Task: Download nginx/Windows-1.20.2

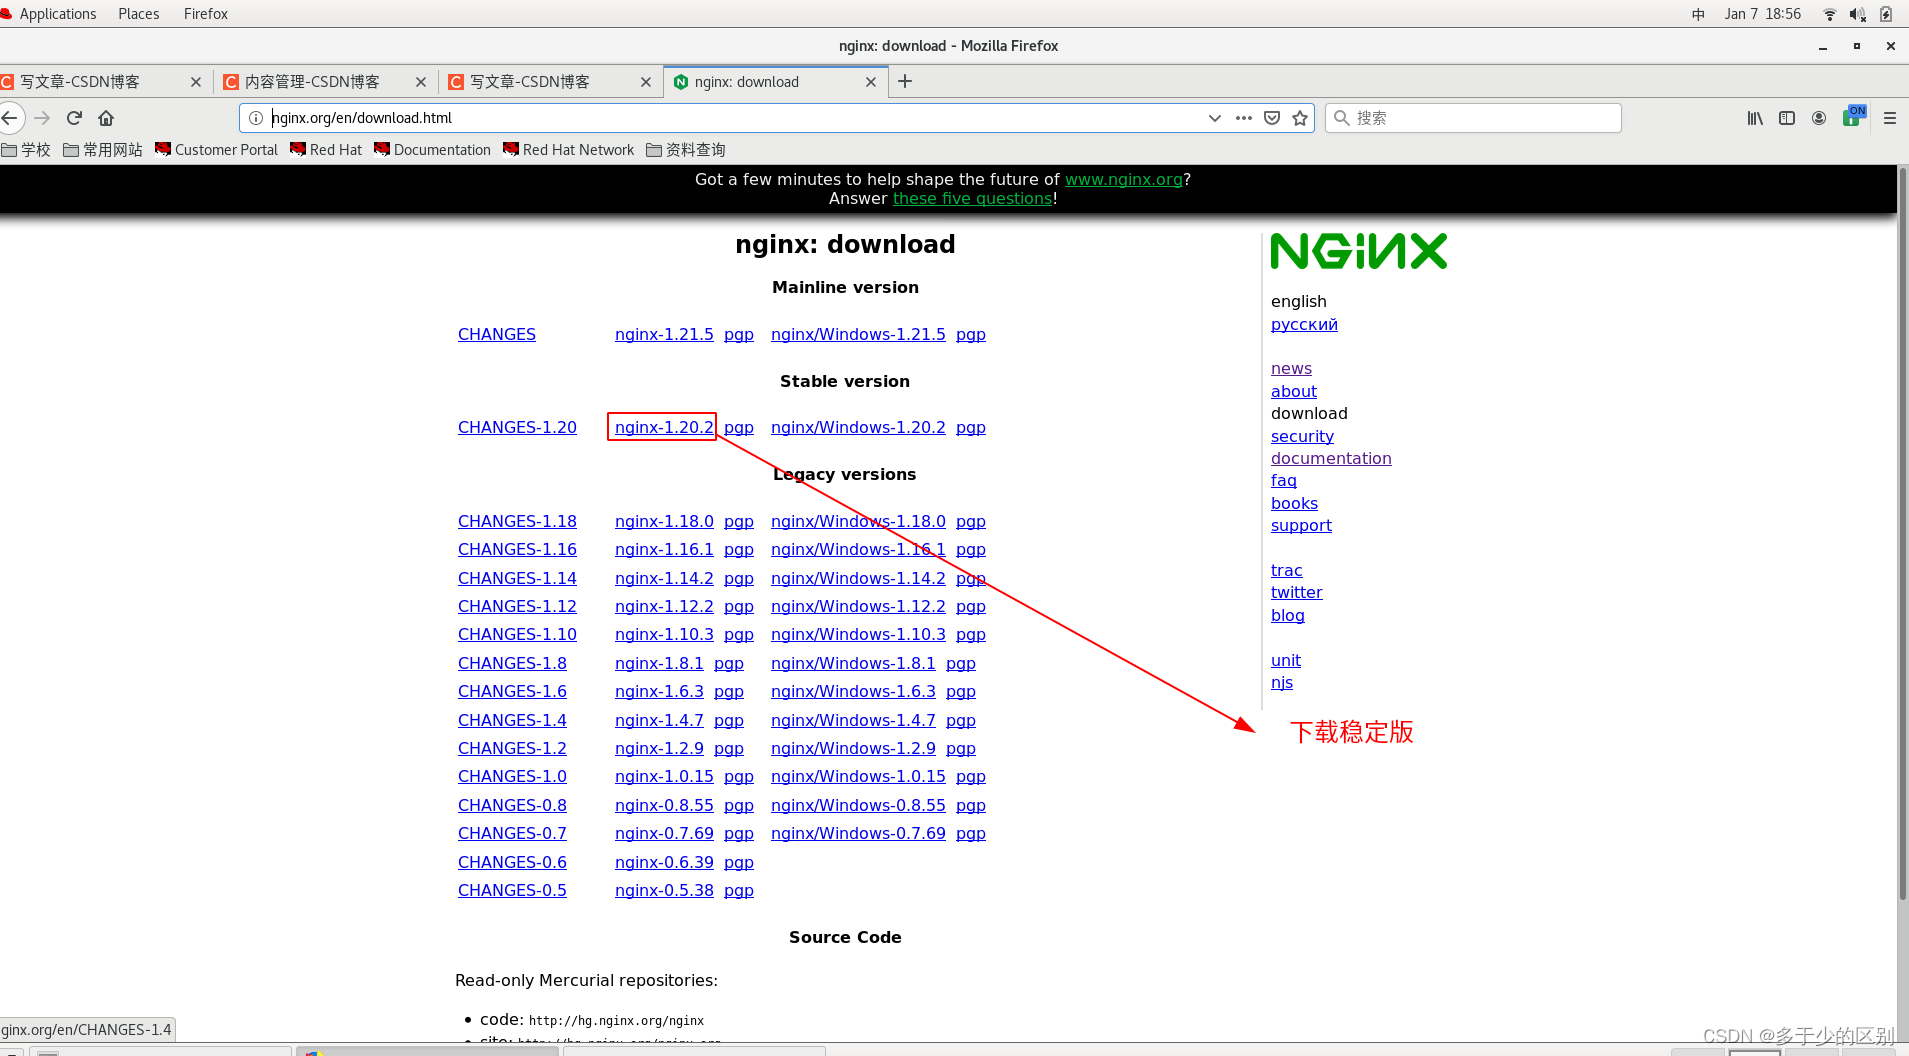Action: [x=858, y=428]
